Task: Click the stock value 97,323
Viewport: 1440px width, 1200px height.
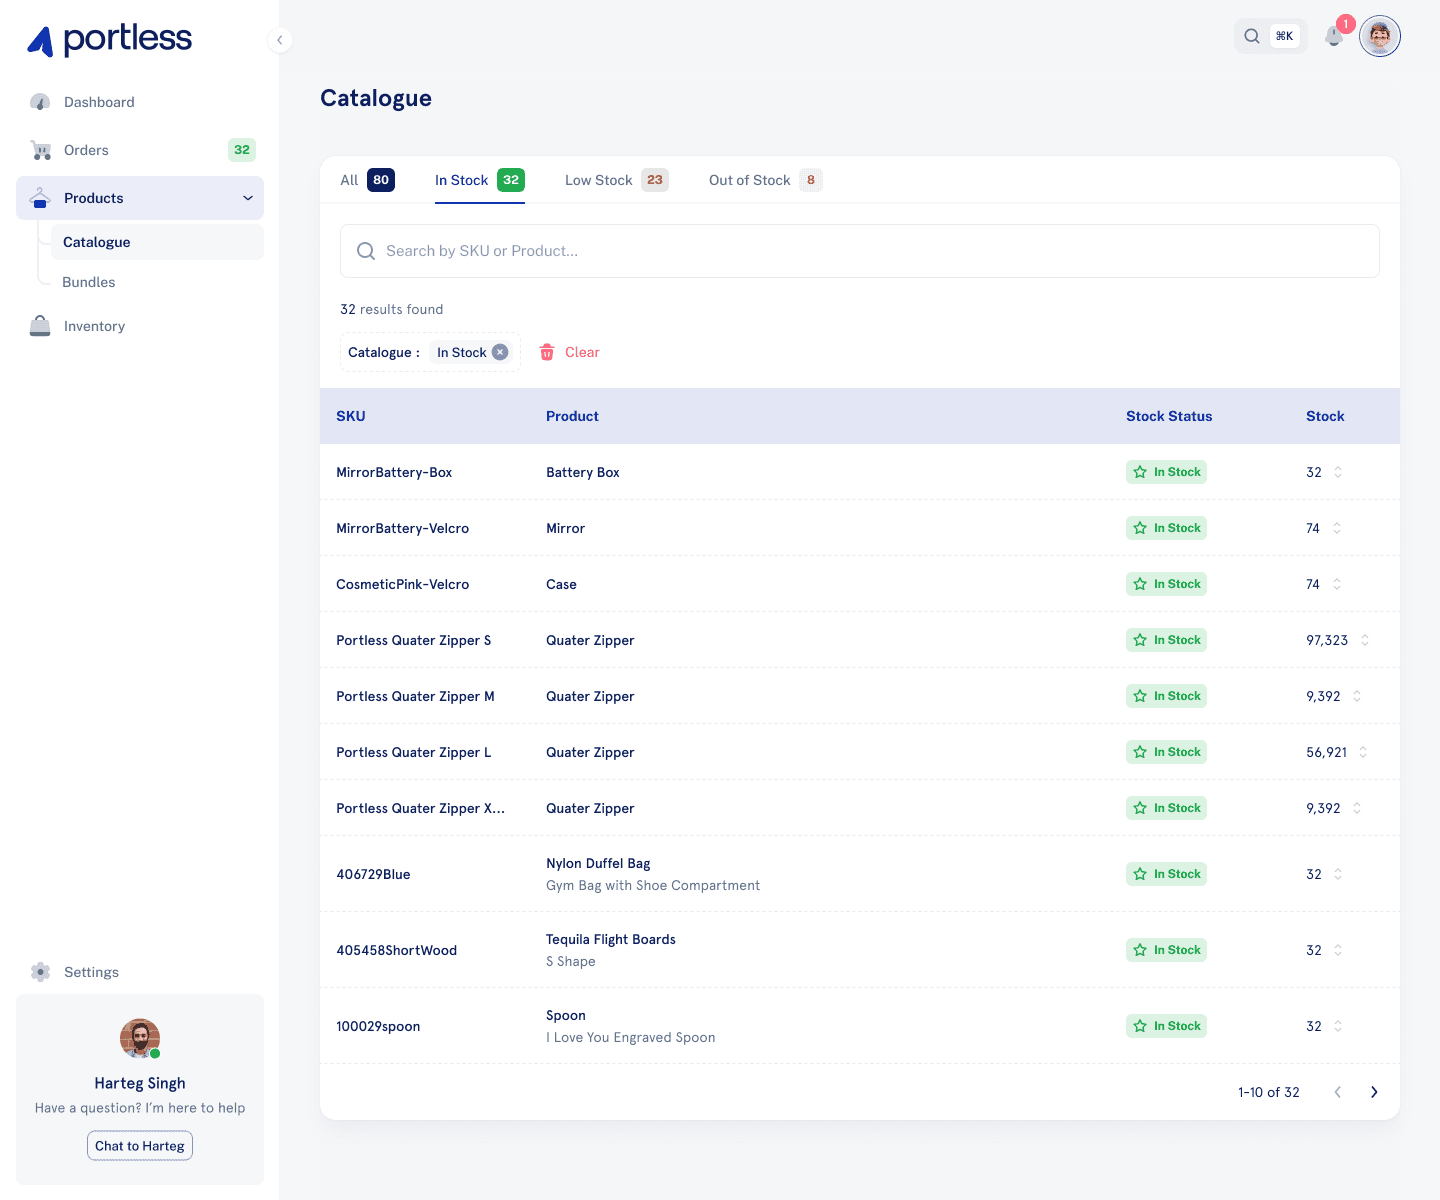Action: (1327, 640)
